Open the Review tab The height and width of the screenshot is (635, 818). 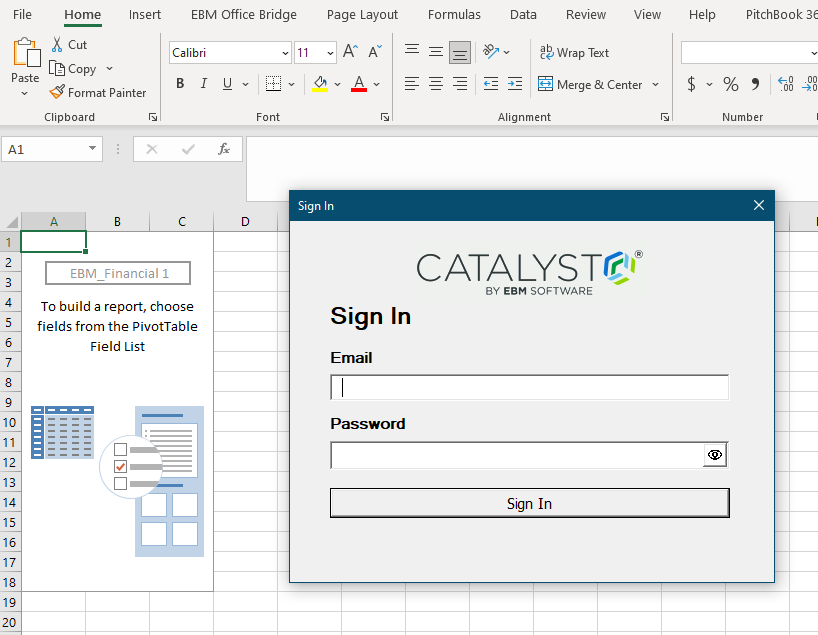586,15
